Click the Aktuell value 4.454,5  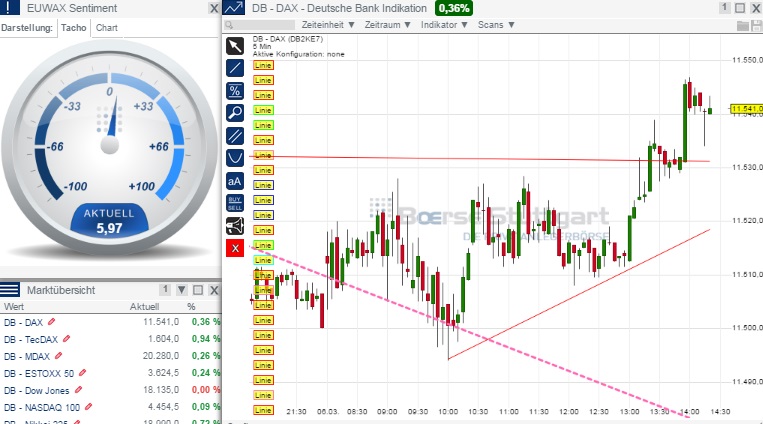coord(164,407)
